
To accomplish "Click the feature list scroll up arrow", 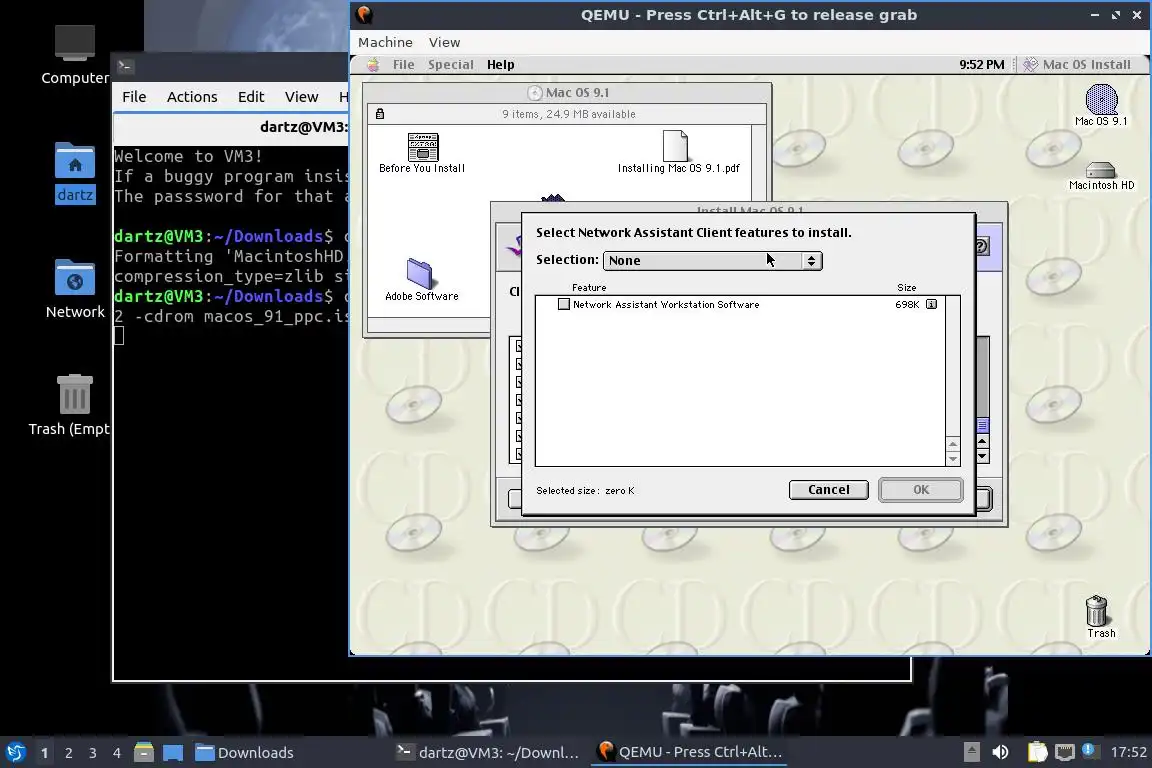I will [x=953, y=444].
